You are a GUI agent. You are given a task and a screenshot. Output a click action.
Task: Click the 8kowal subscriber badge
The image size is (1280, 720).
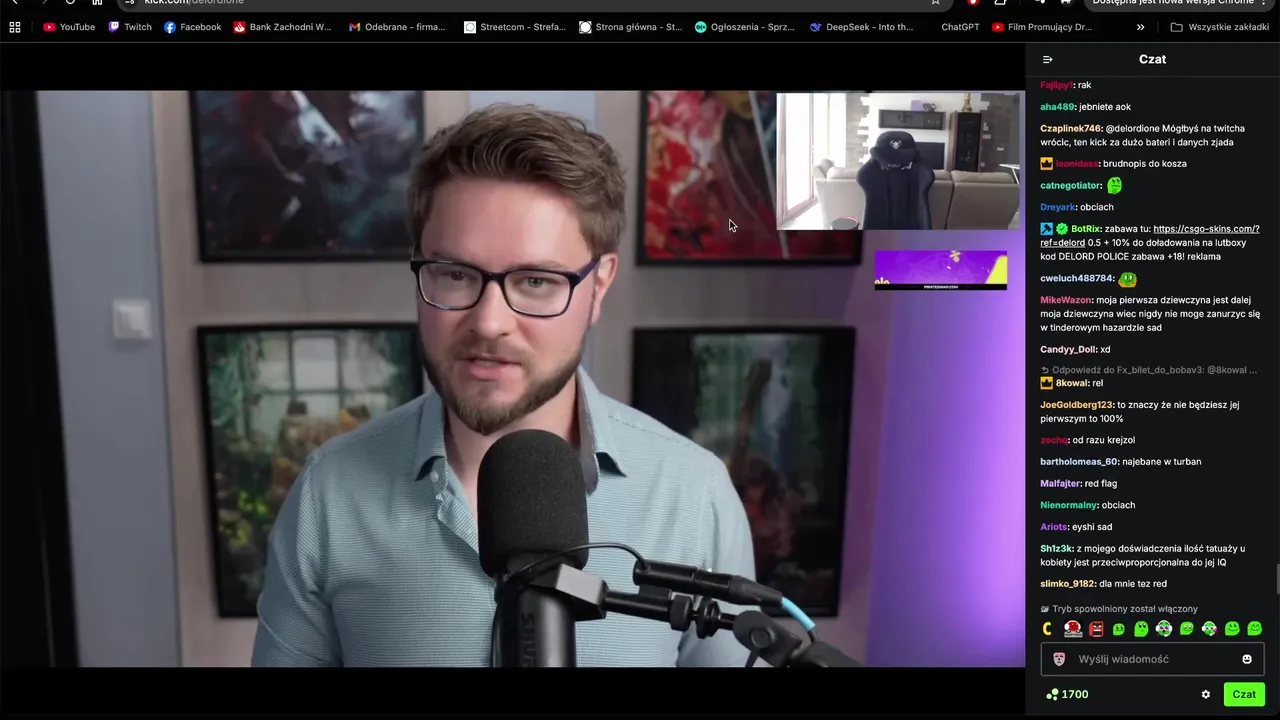point(1047,383)
